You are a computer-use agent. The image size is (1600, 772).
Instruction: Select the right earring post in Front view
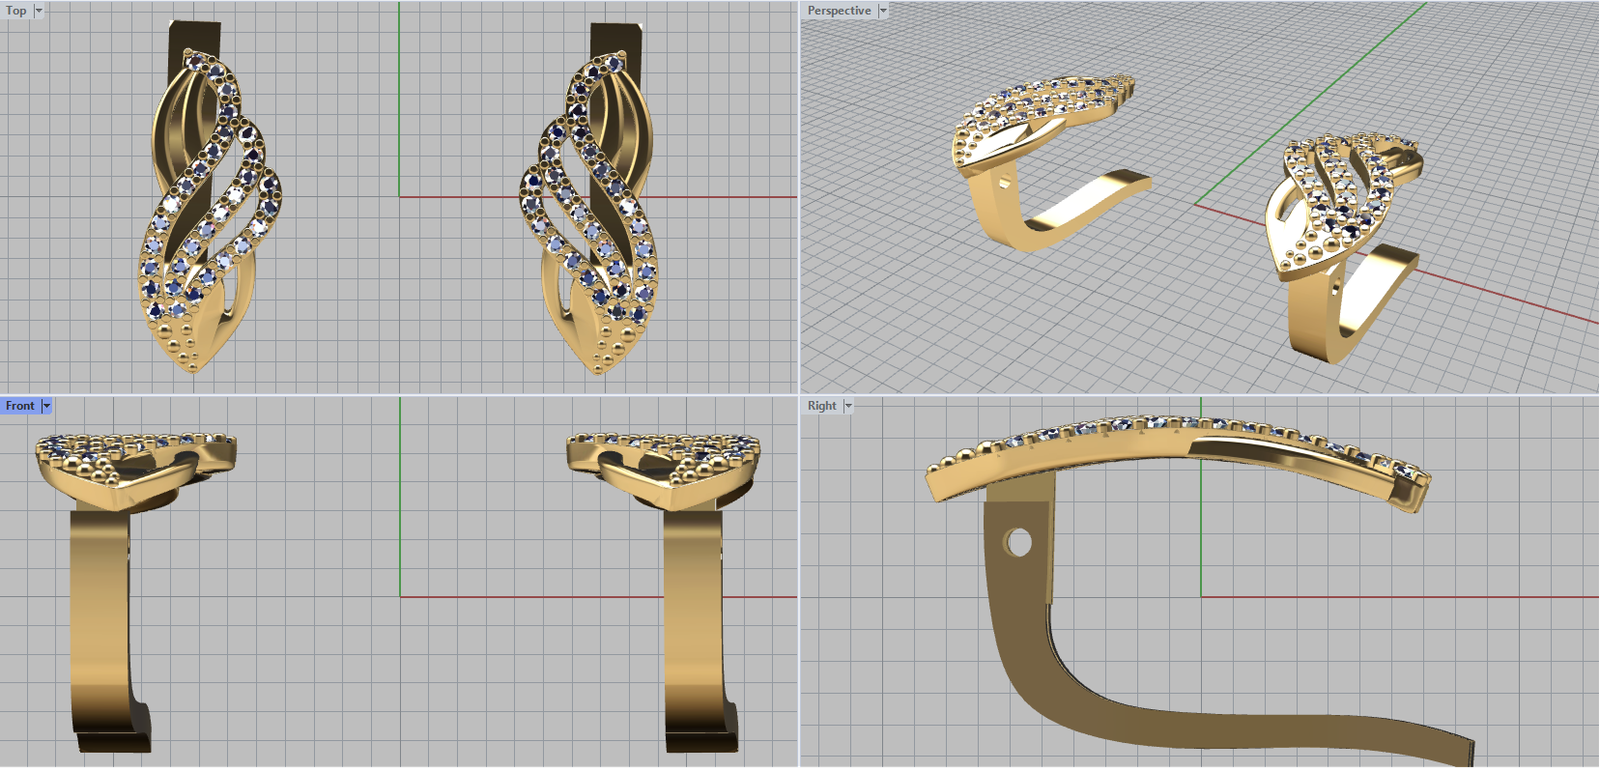click(696, 620)
